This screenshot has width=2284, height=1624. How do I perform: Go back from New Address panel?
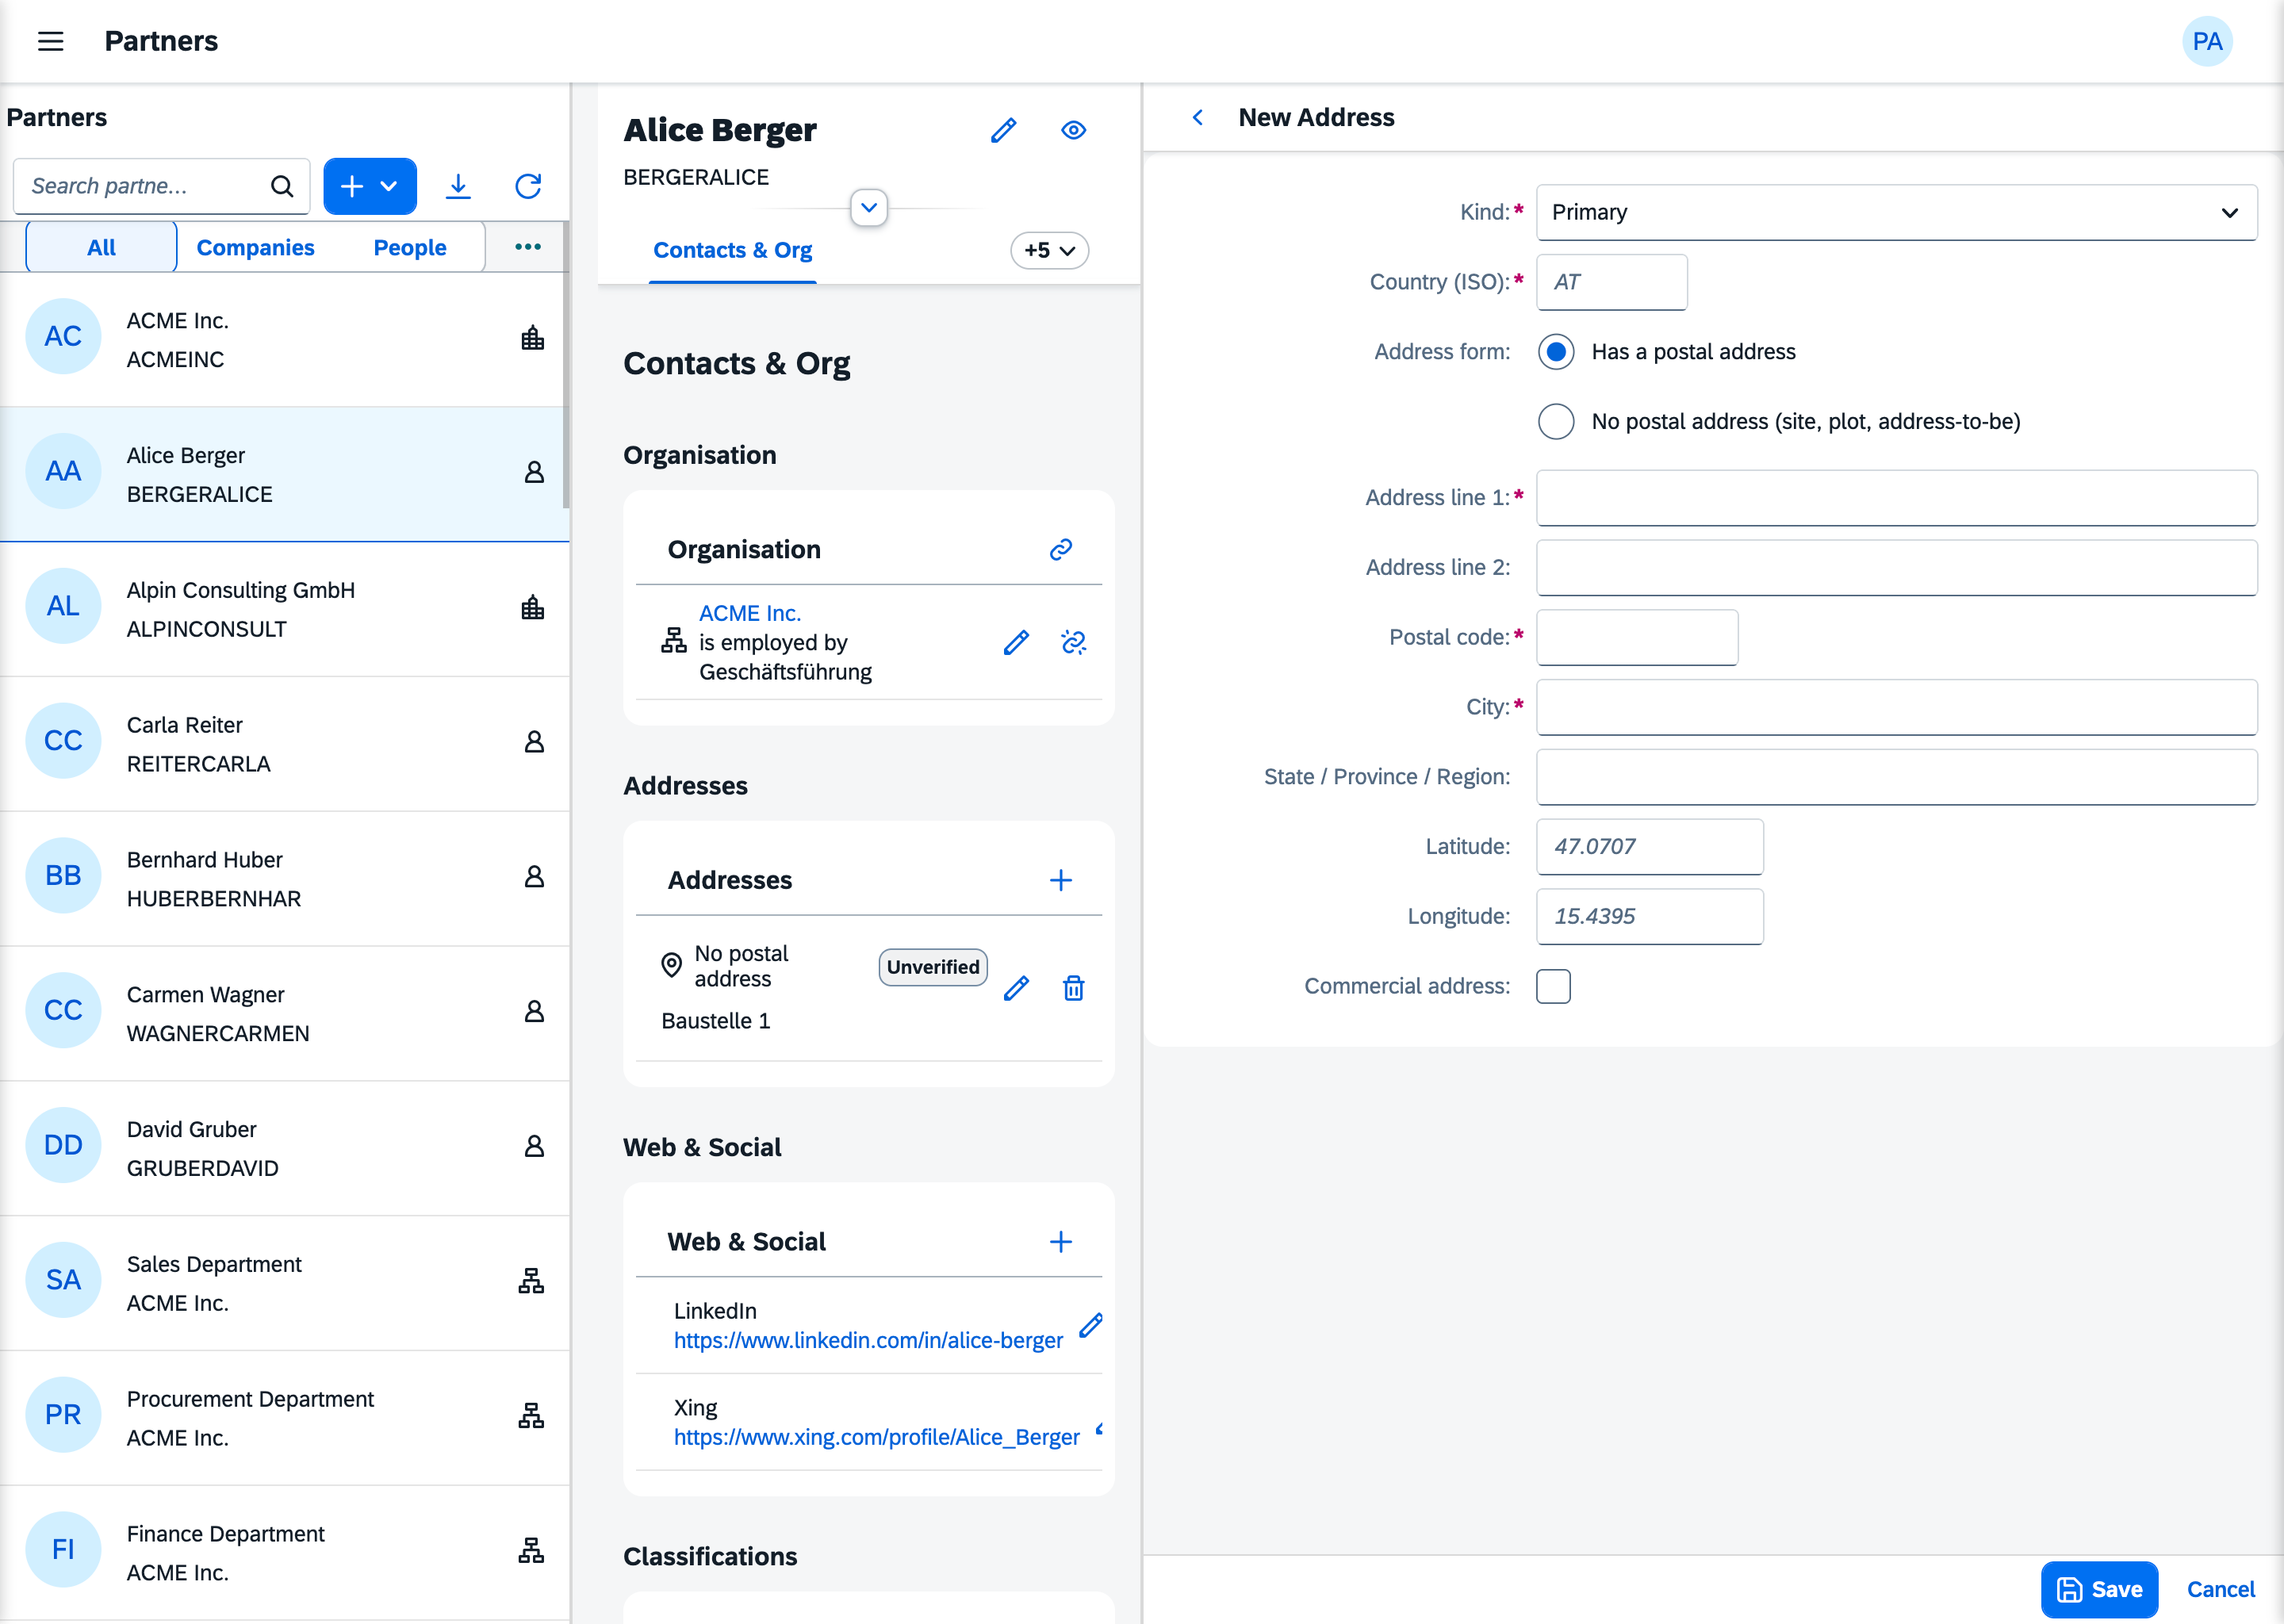pos(1197,118)
